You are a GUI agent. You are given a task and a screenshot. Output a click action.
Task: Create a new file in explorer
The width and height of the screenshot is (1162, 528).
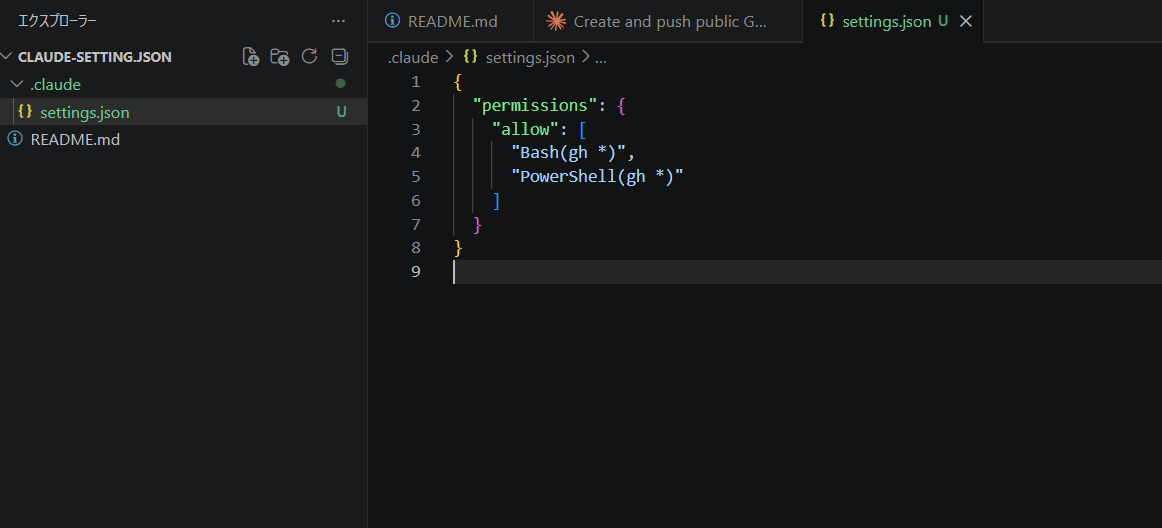pyautogui.click(x=251, y=56)
